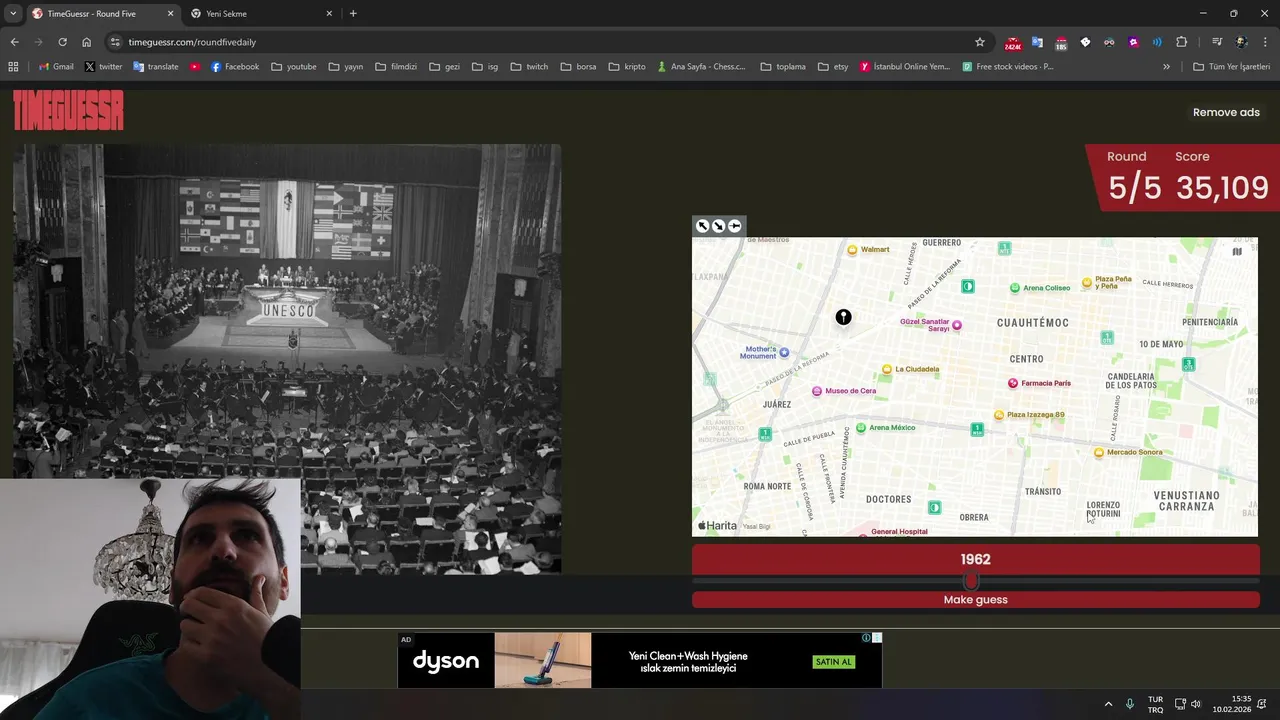The image size is (1280, 720).
Task: Open the youtube bookmarks folder
Action: click(x=293, y=66)
